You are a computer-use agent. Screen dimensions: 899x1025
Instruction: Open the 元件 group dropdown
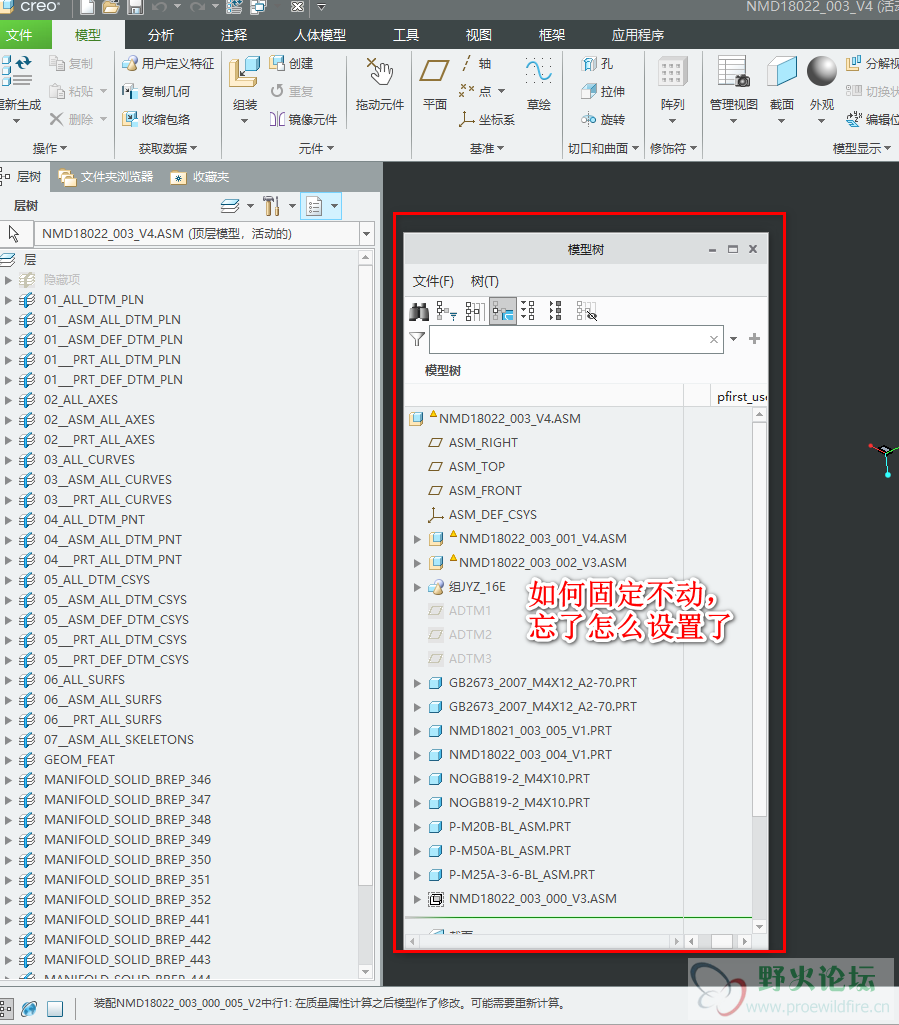pos(316,148)
